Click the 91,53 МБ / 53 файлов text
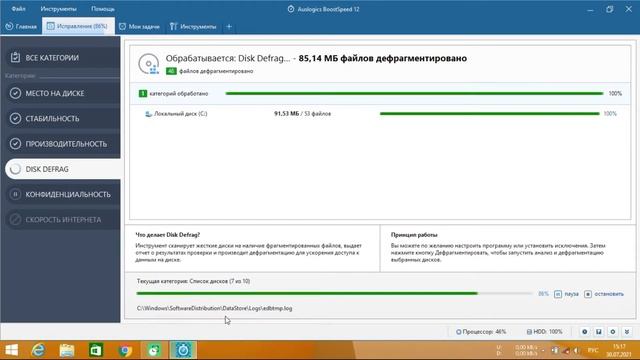 (x=302, y=114)
